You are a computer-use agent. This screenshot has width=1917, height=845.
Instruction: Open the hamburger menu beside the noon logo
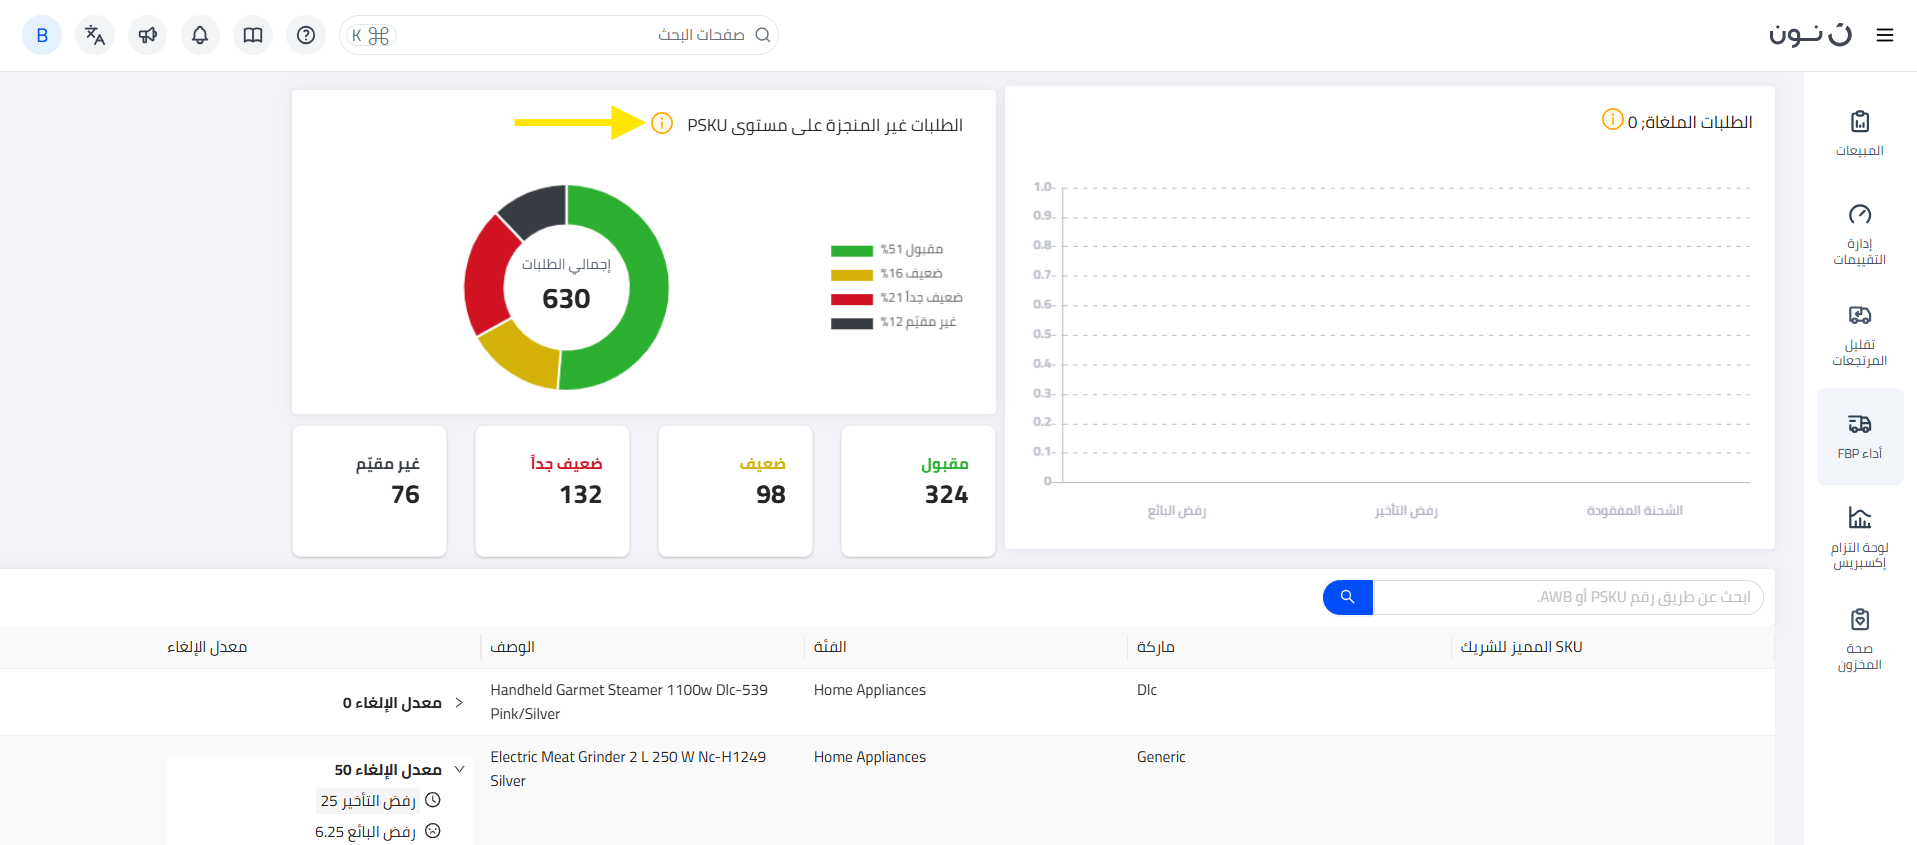(x=1885, y=36)
